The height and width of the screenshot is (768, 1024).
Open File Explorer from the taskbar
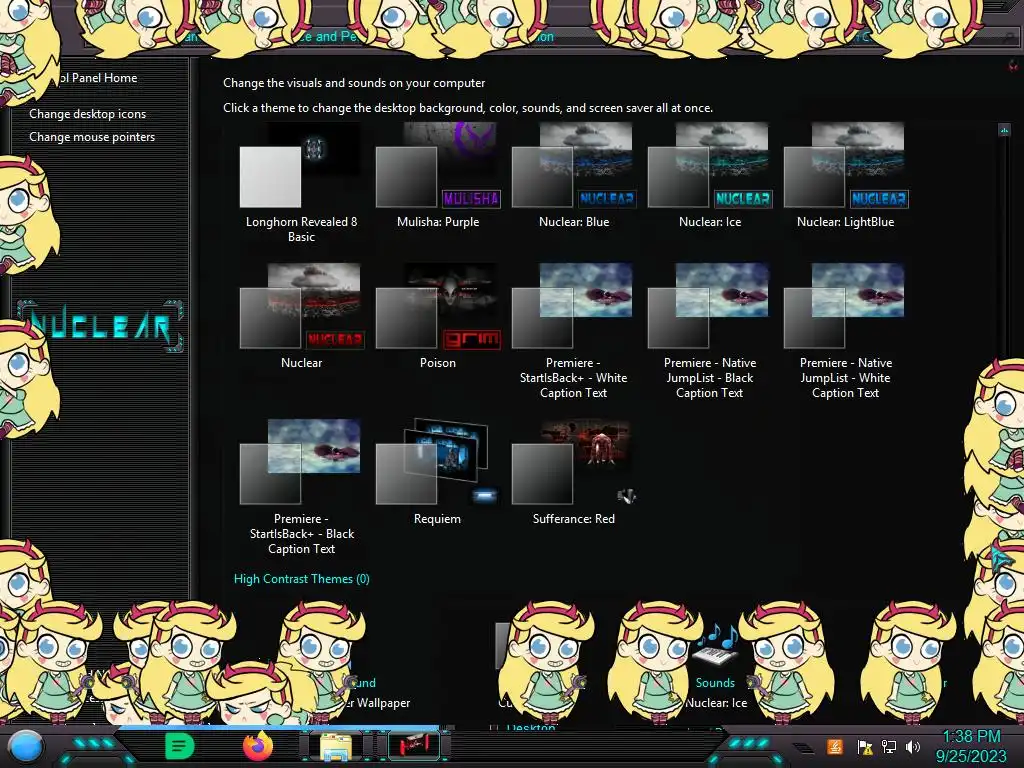(x=336, y=747)
